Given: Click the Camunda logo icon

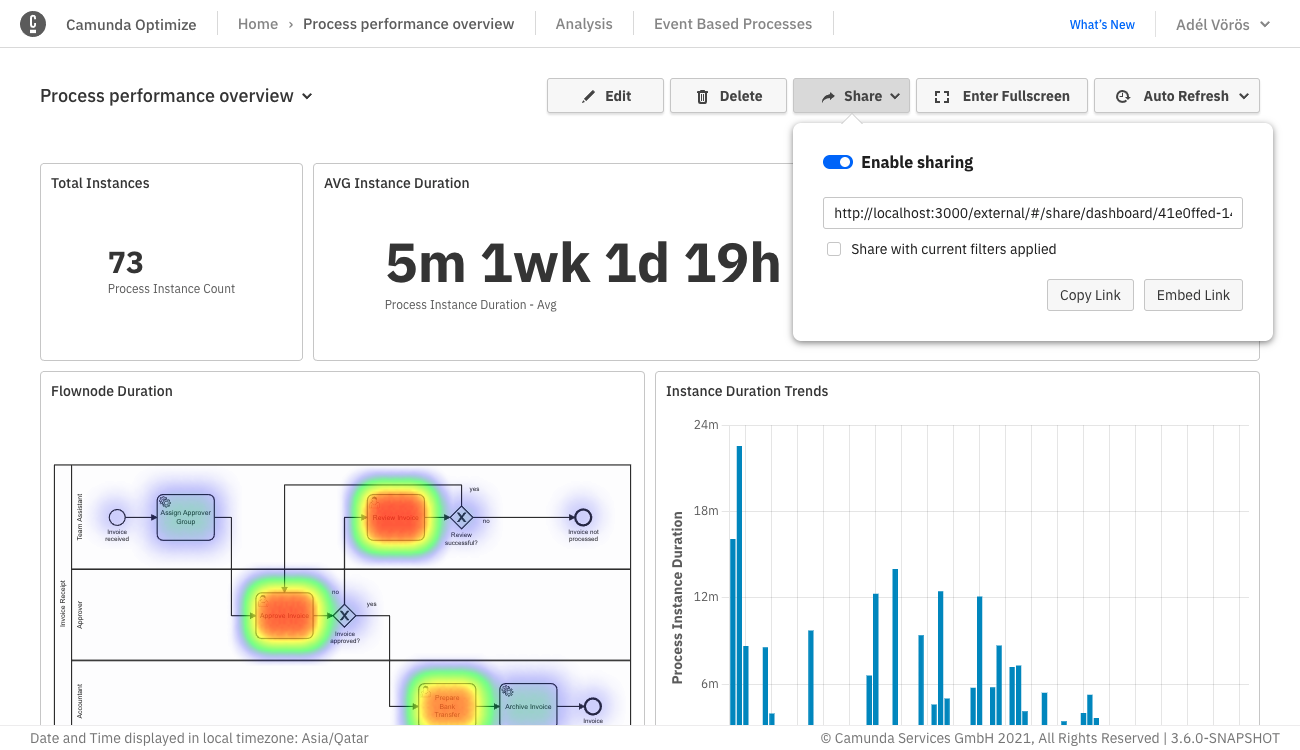Looking at the screenshot, I should [33, 24].
